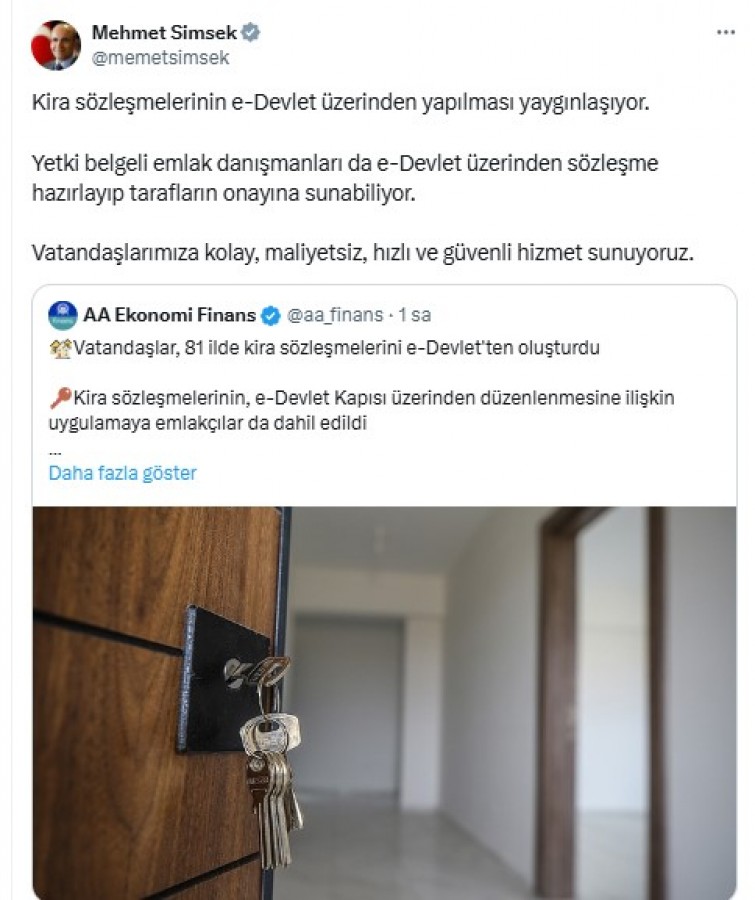
Task: Click quoted headline 'Vatandaşlar, 81 ilde kira'
Action: 336,348
